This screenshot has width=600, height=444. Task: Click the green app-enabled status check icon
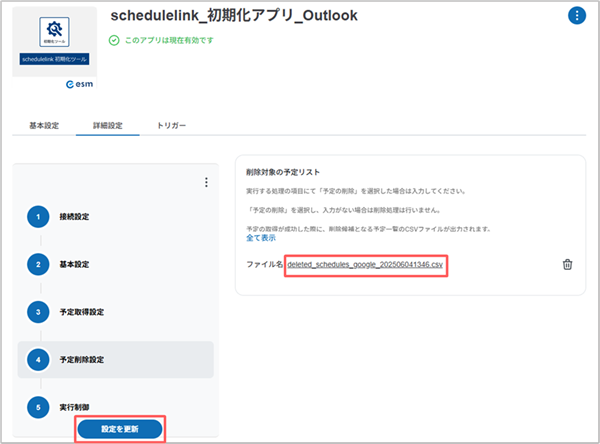pos(115,41)
